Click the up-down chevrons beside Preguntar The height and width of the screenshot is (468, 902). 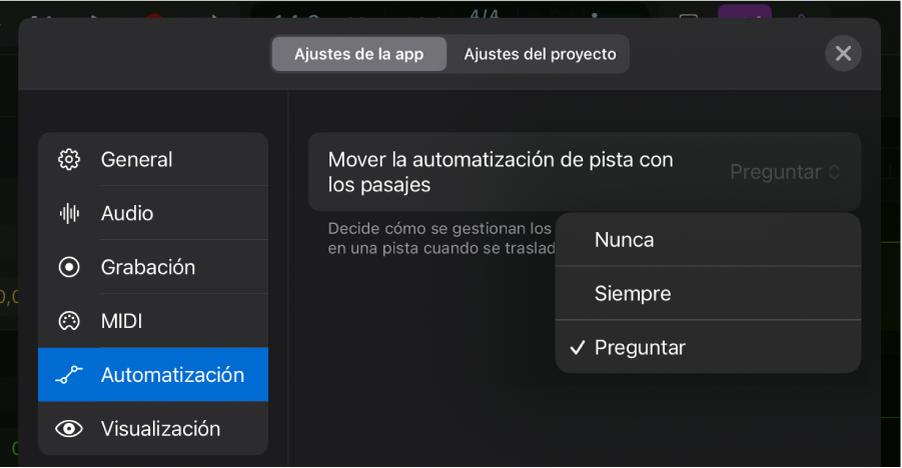(834, 172)
